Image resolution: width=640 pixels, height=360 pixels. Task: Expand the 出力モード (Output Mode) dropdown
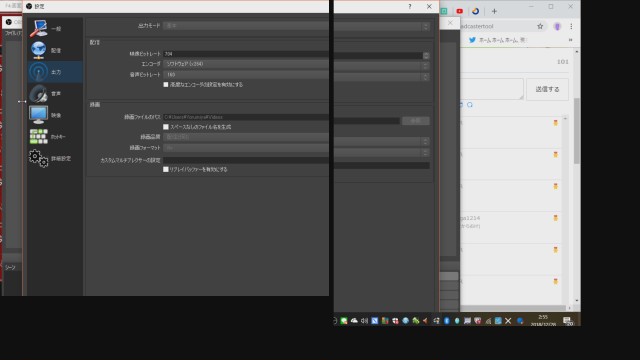tap(296, 26)
